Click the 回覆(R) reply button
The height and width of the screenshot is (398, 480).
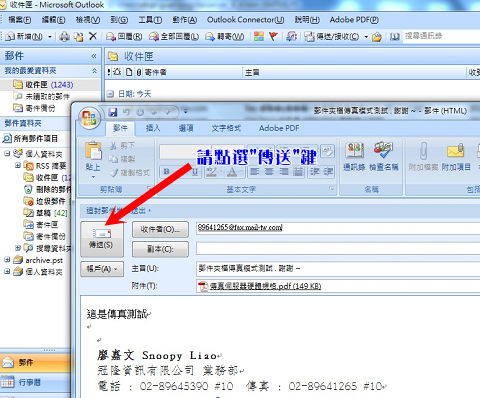pos(124,36)
